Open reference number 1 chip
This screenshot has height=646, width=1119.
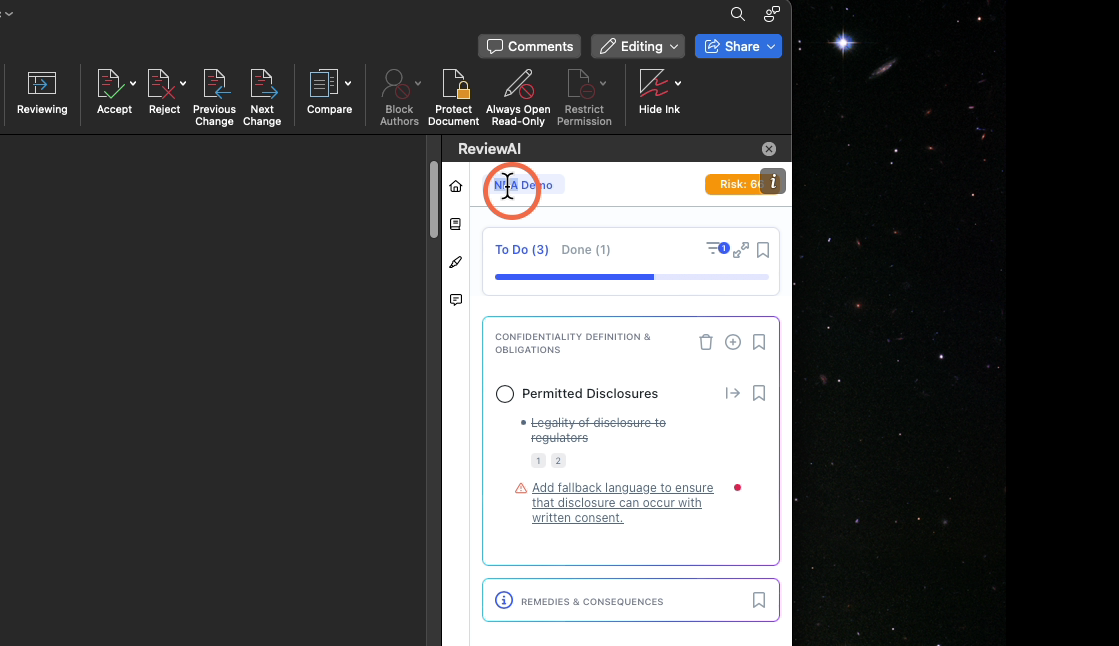[x=538, y=460]
